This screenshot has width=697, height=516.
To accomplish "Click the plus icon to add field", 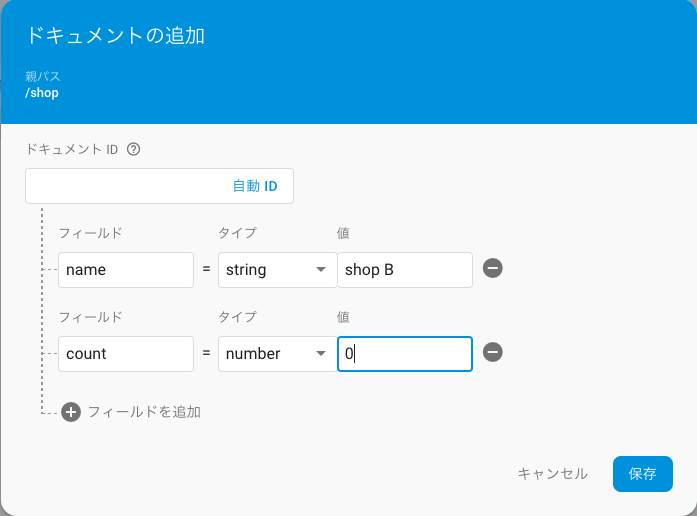I will click(x=71, y=412).
